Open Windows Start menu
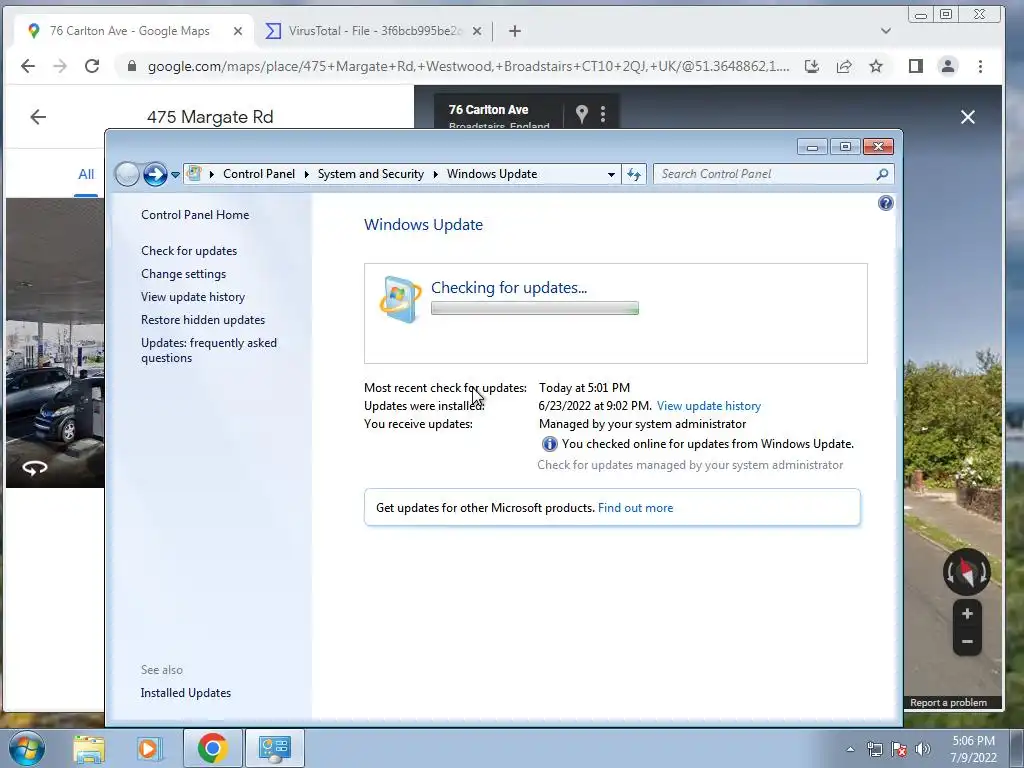The width and height of the screenshot is (1024, 768). click(27, 748)
